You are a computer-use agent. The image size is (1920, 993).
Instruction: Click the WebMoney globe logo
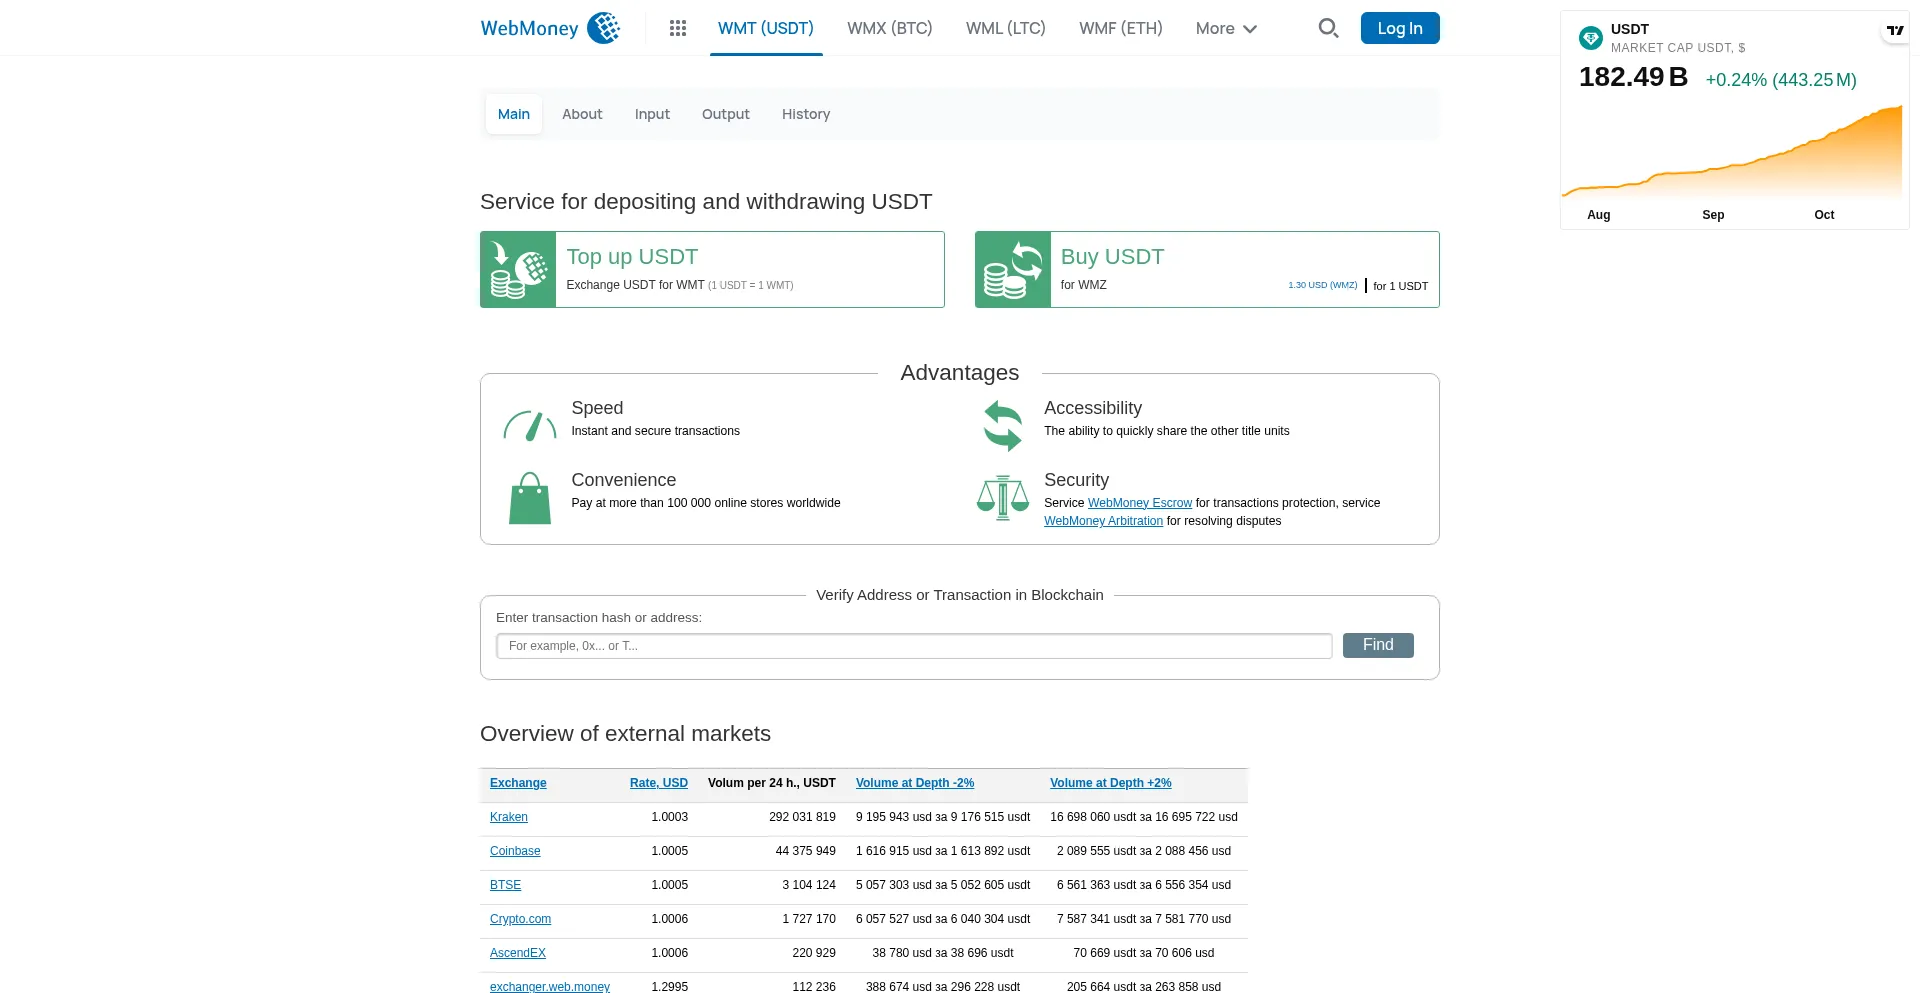tap(603, 28)
